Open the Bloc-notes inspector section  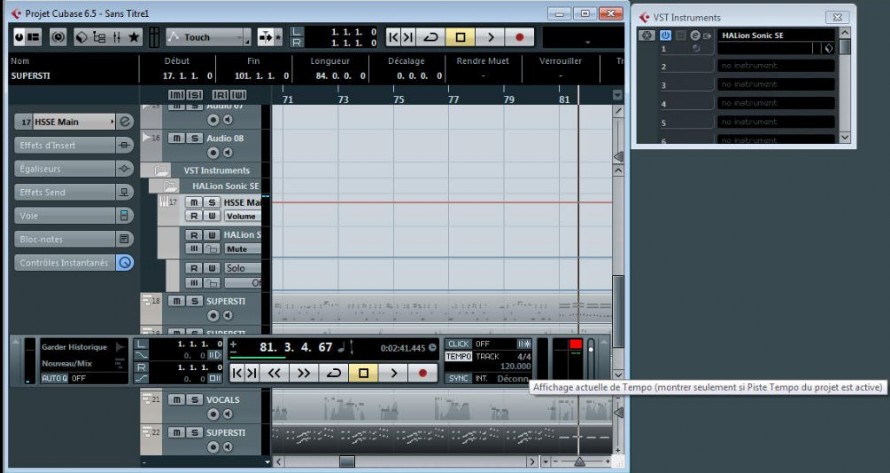[x=65, y=239]
